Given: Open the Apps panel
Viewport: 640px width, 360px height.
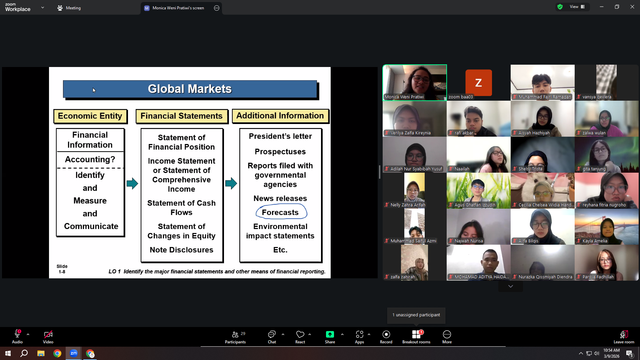Looking at the screenshot, I should (x=359, y=337).
